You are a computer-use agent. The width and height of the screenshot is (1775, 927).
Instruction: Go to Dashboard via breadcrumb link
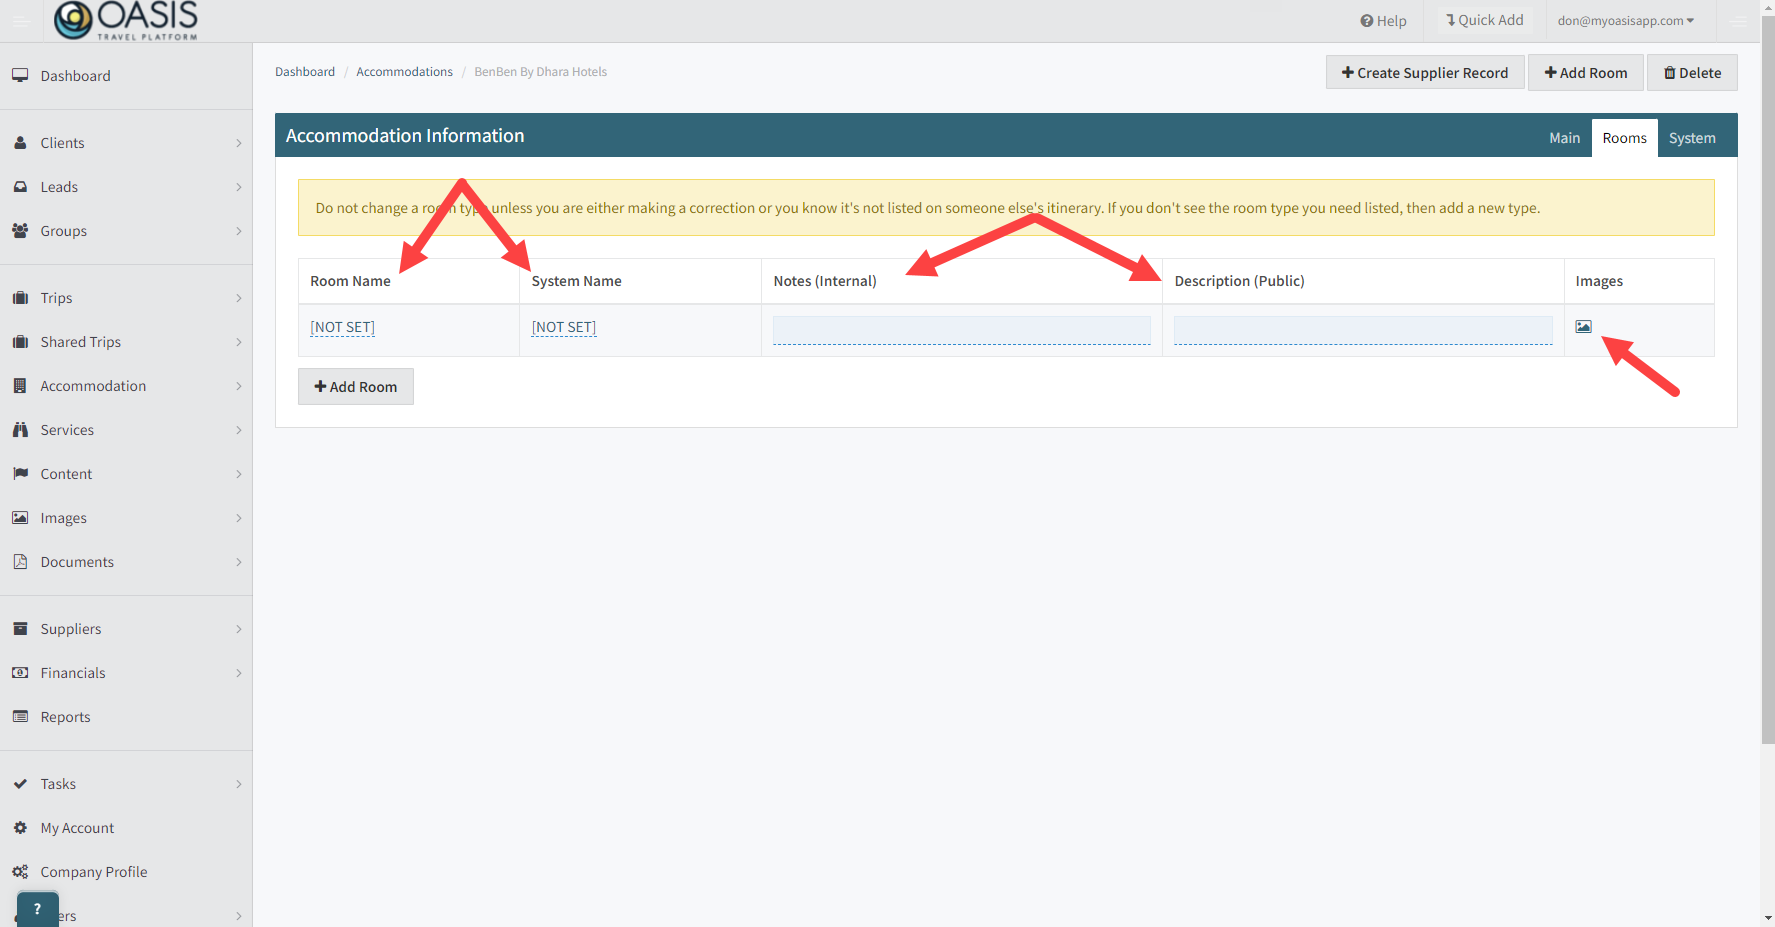coord(305,72)
